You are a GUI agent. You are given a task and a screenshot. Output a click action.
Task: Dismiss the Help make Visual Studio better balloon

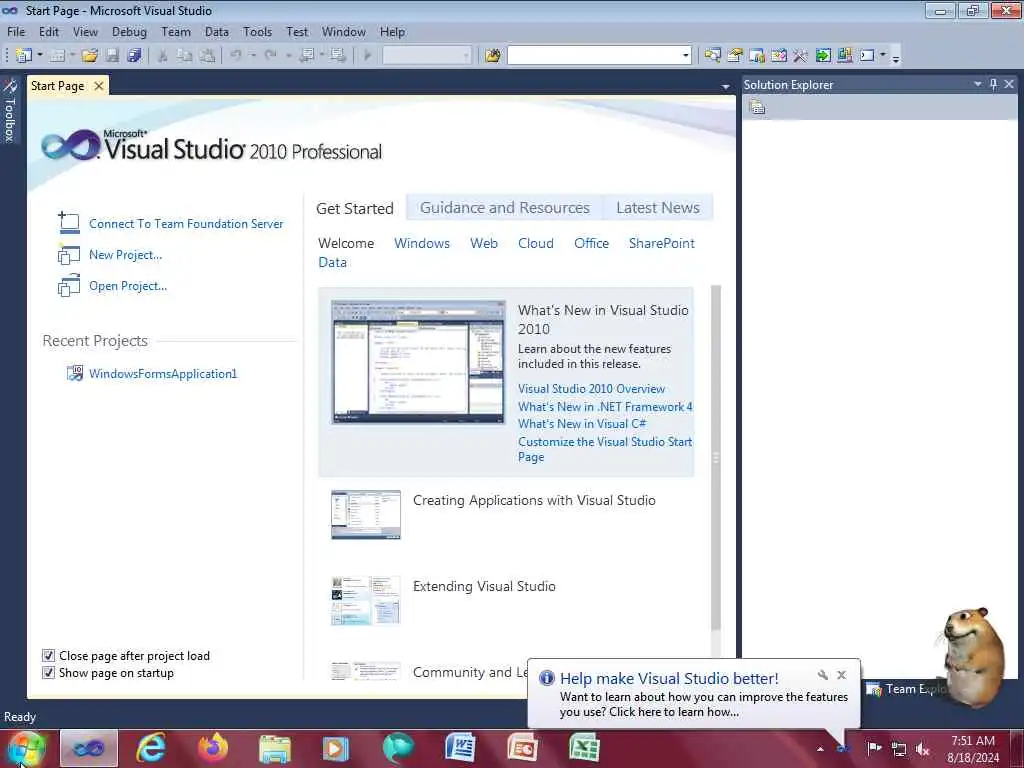pos(842,675)
